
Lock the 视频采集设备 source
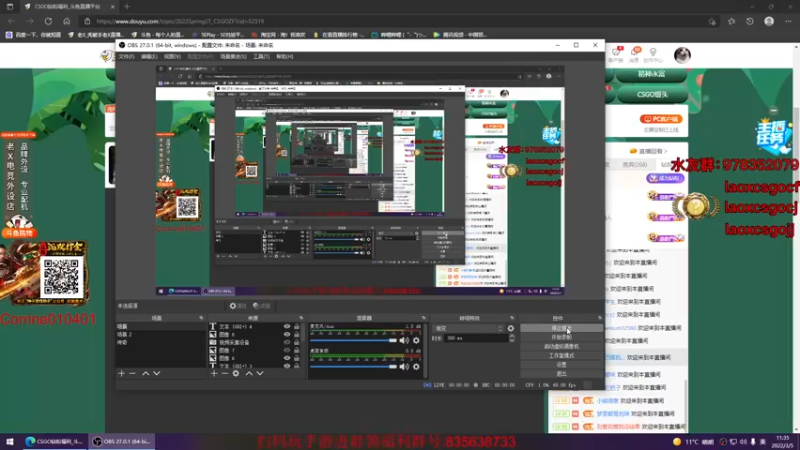click(296, 342)
